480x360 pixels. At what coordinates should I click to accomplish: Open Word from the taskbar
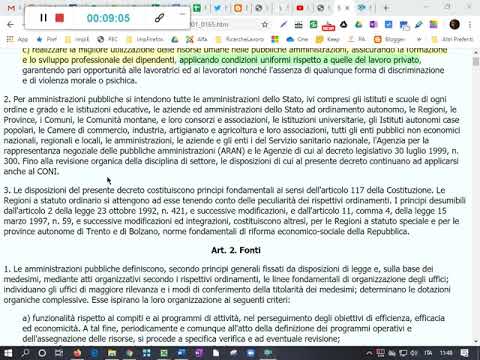tap(182, 353)
